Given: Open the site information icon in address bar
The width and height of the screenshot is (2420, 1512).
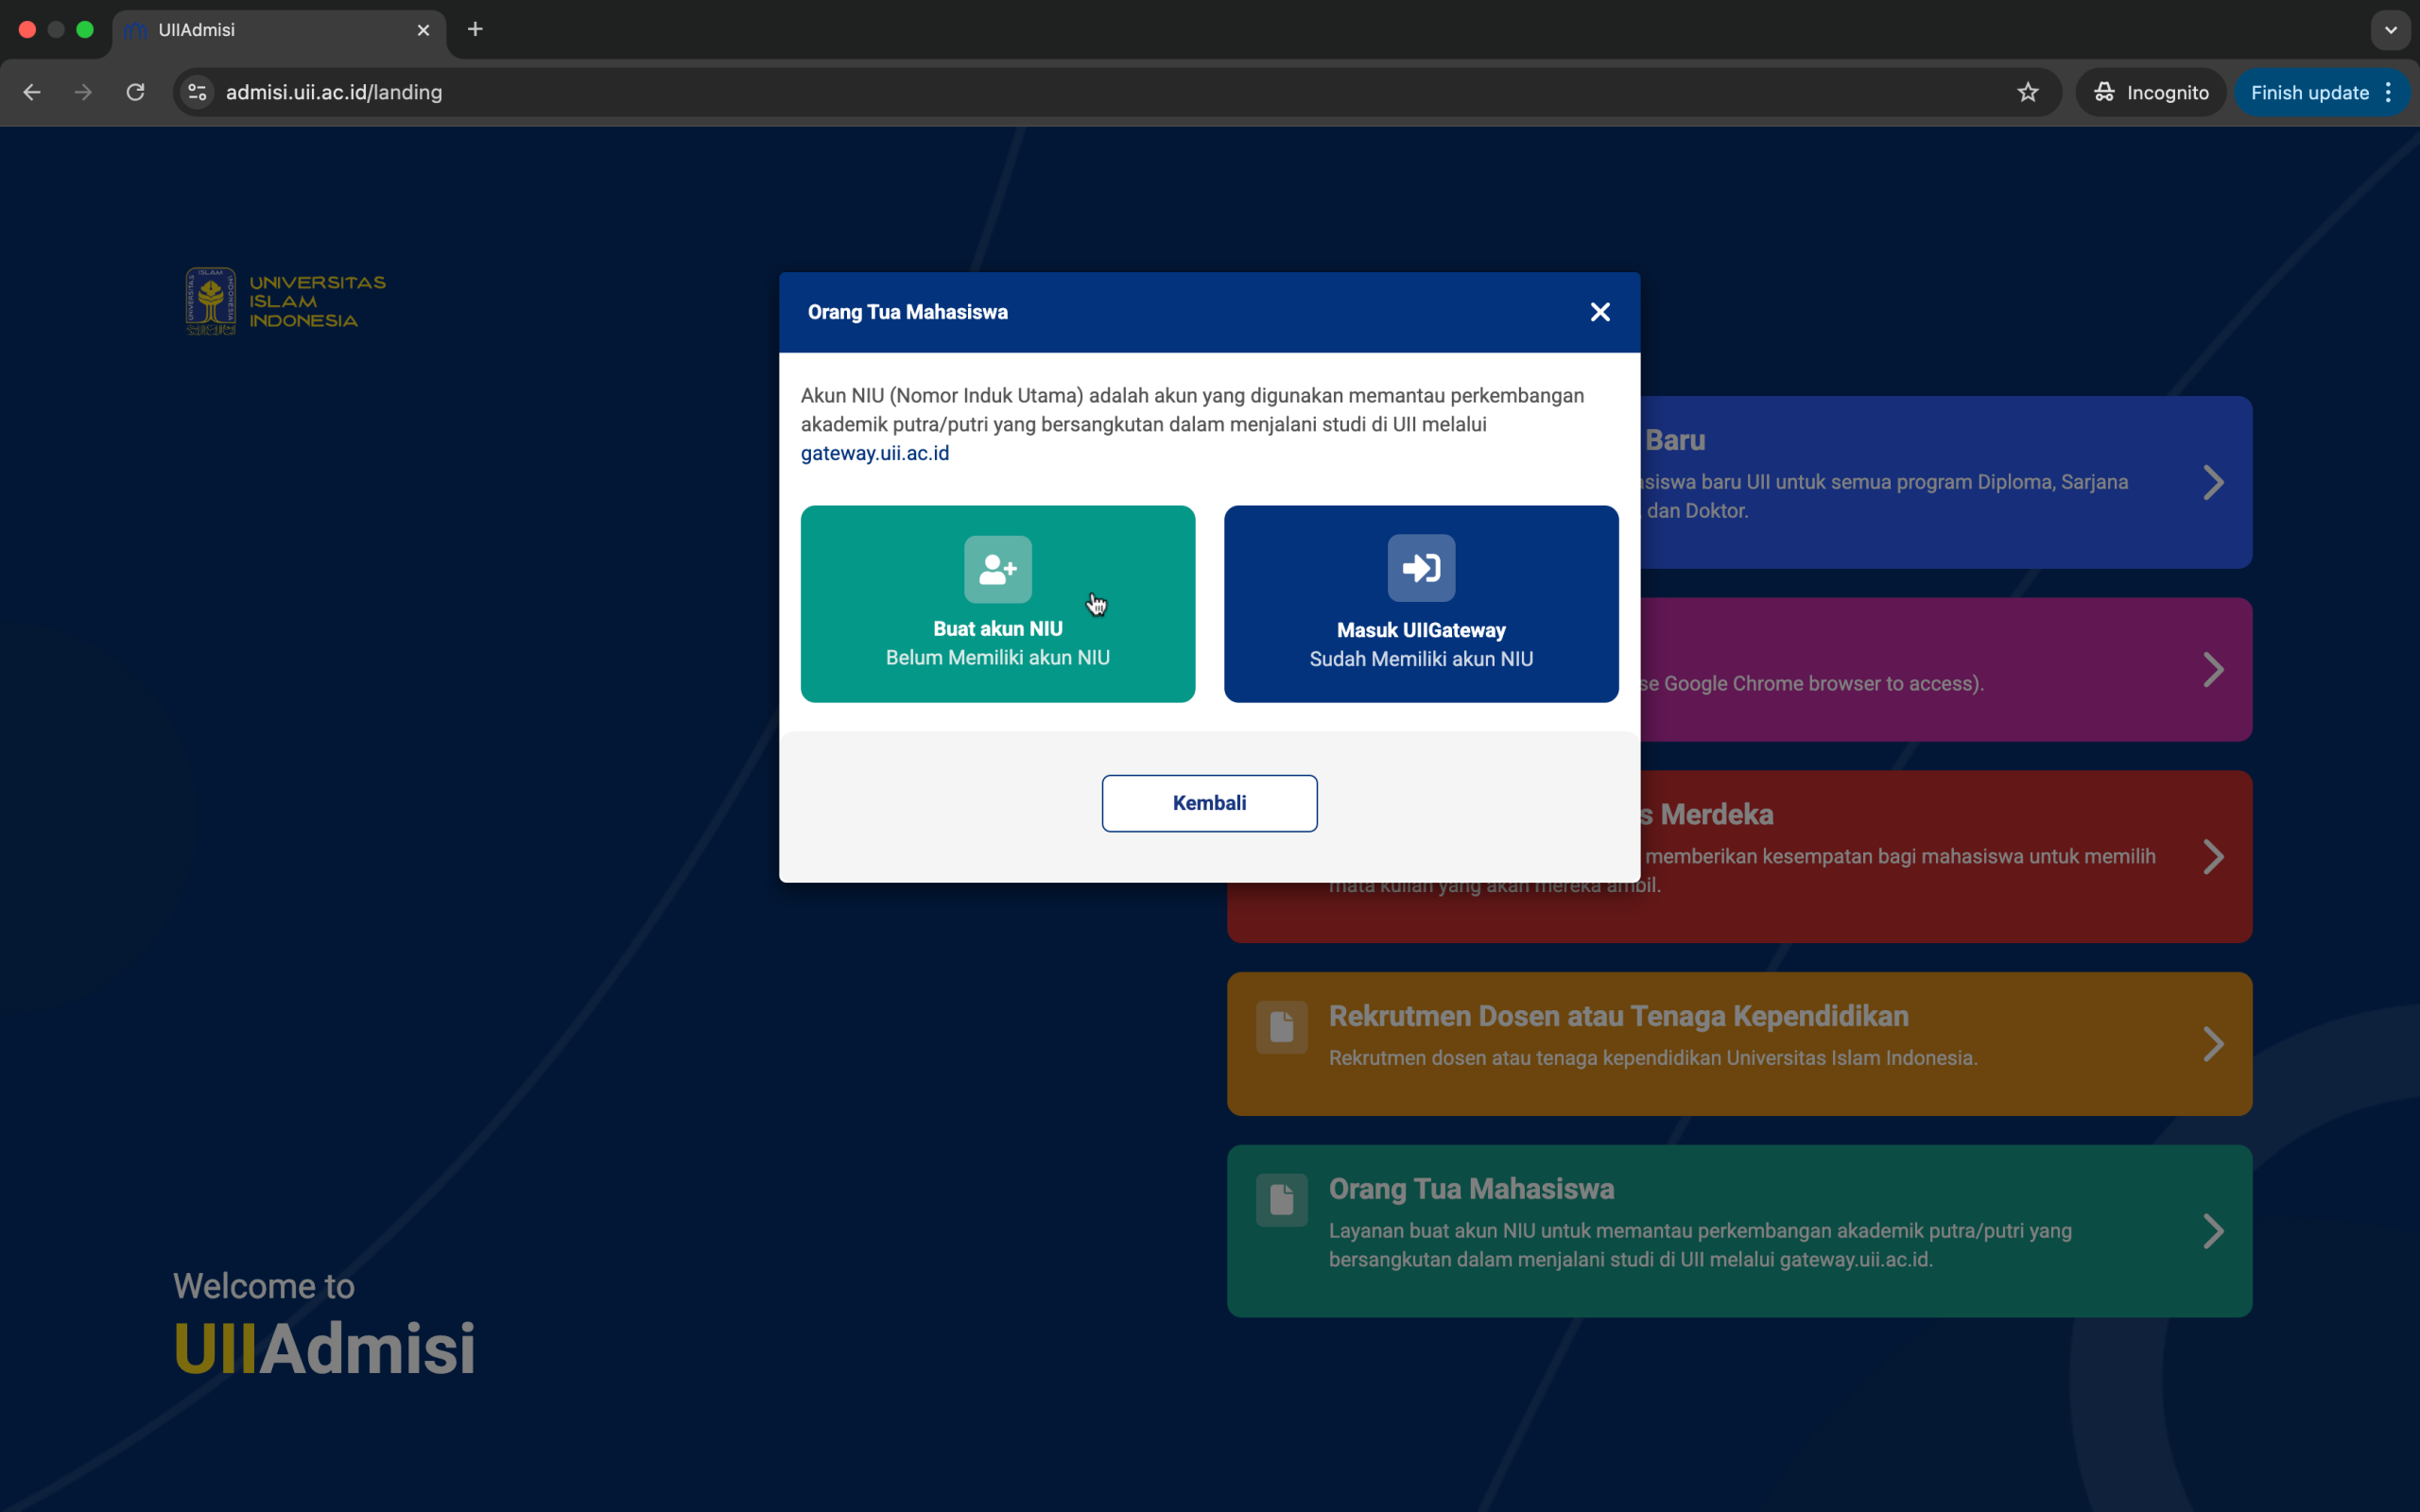Looking at the screenshot, I should pyautogui.click(x=197, y=92).
